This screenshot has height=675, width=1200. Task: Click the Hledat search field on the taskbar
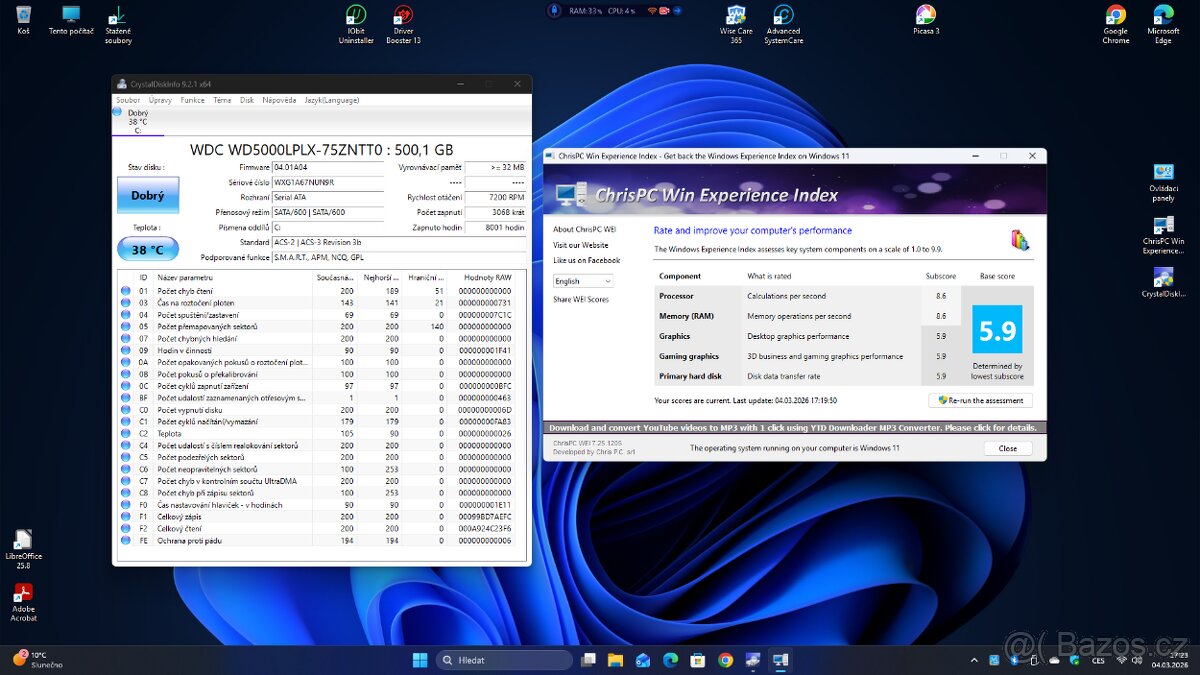505,660
